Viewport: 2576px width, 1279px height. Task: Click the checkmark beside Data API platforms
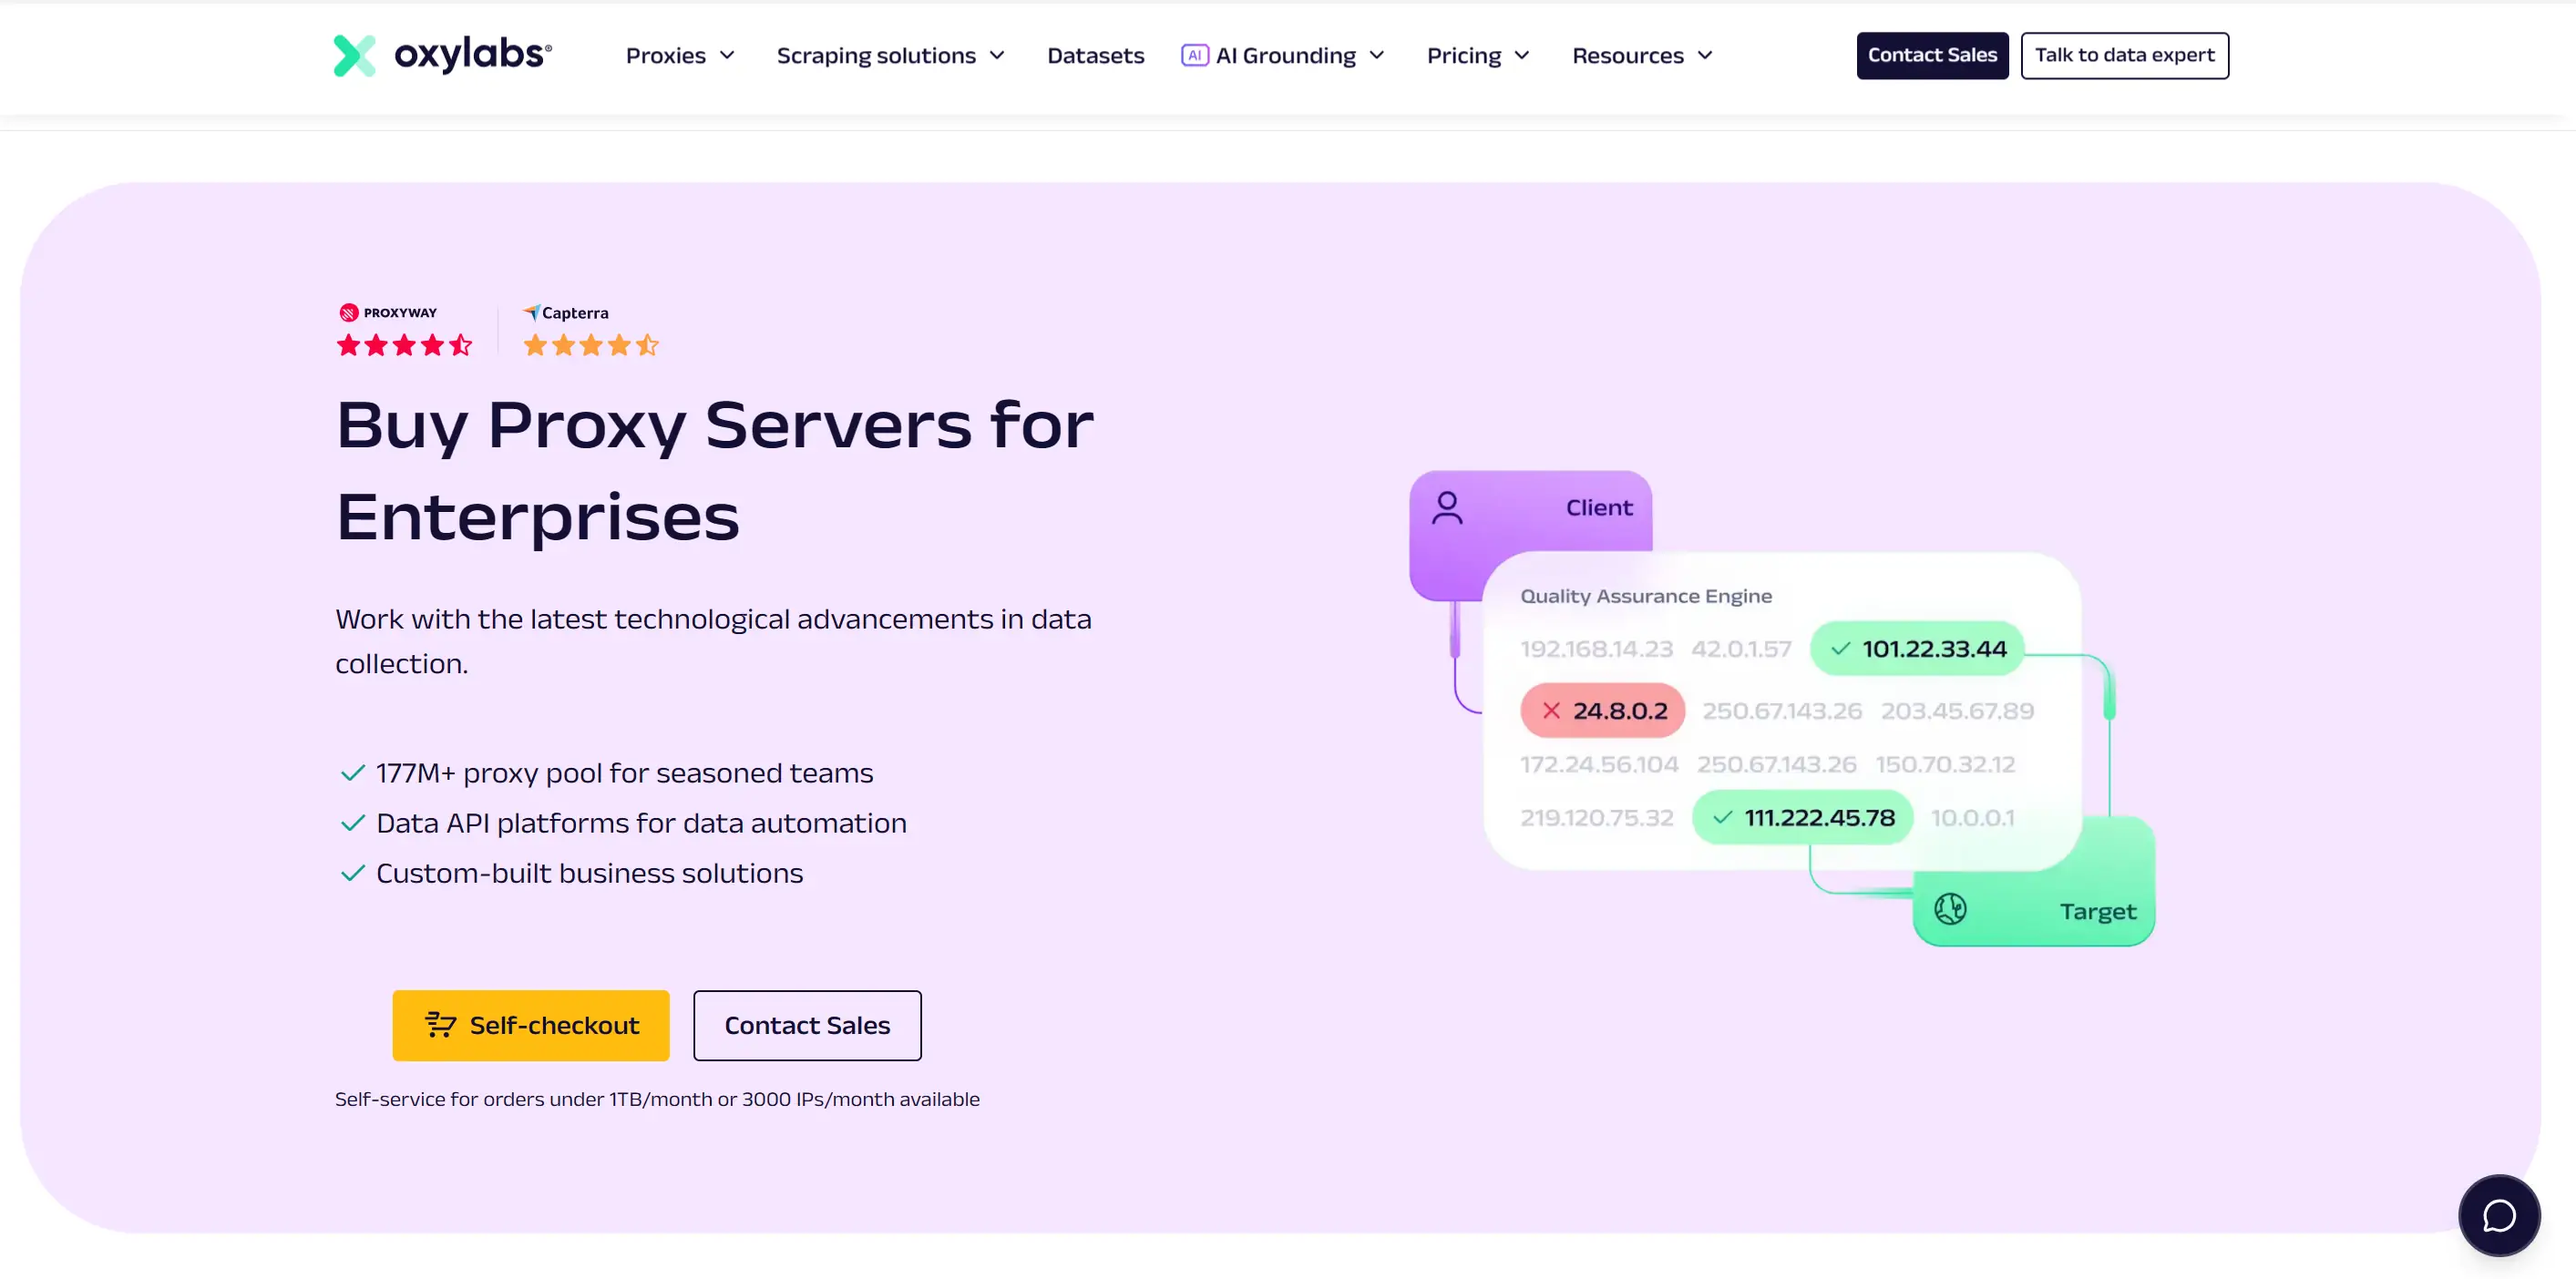pos(352,823)
